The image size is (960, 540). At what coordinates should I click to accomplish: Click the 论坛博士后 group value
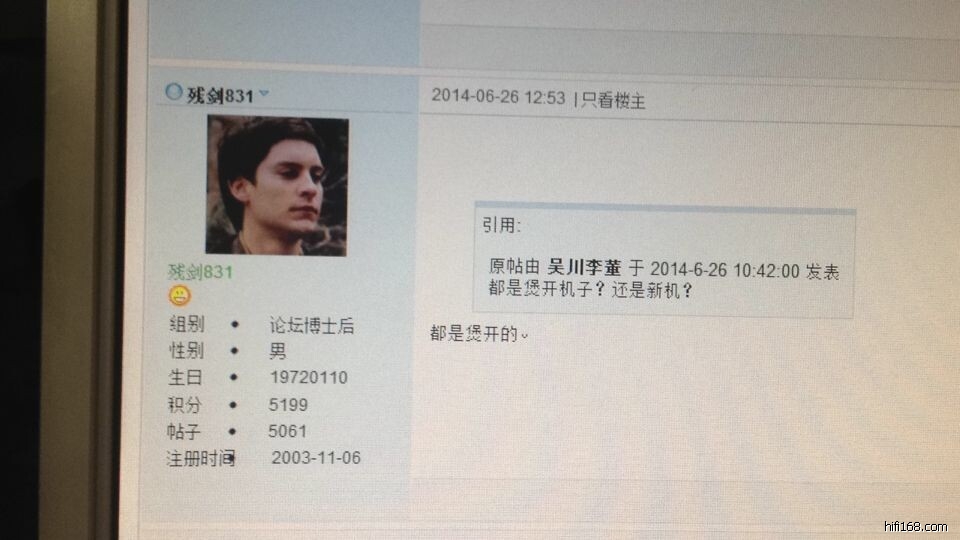(312, 325)
